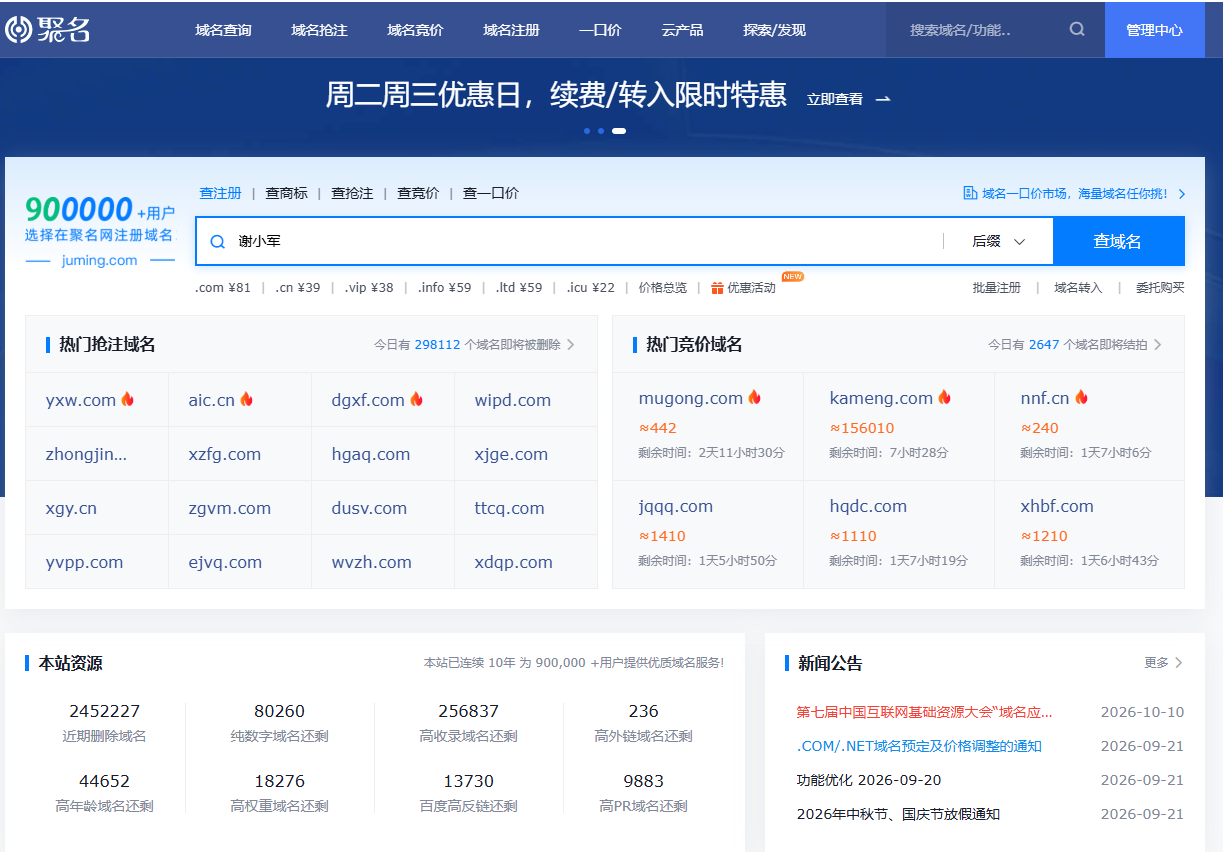This screenshot has width=1223, height=852.
Task: Click the gift icon beside 优惠活动
Action: (717, 288)
